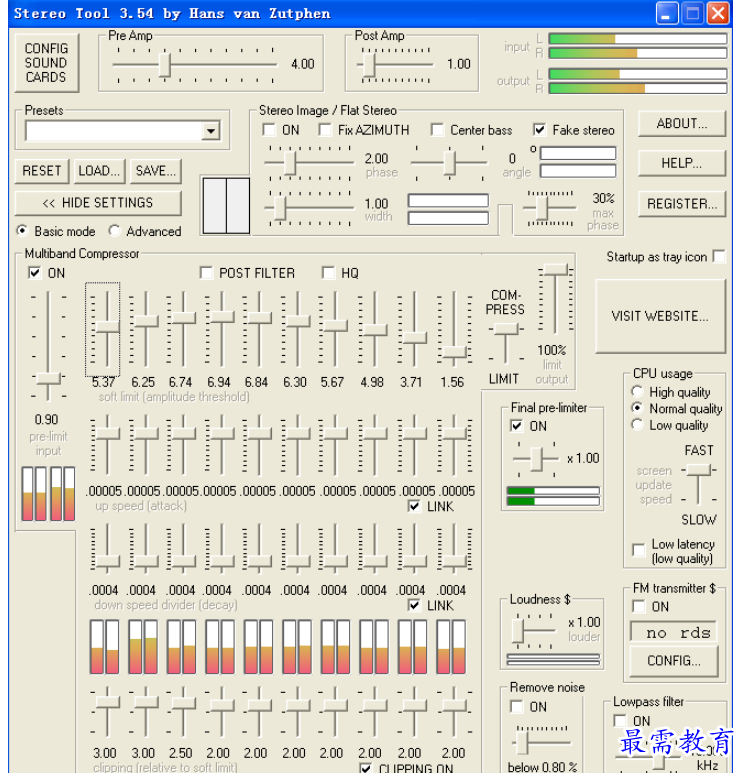Viewport: 742px width, 773px height.
Task: Uncheck the Fake stereo checkbox
Action: click(x=539, y=130)
